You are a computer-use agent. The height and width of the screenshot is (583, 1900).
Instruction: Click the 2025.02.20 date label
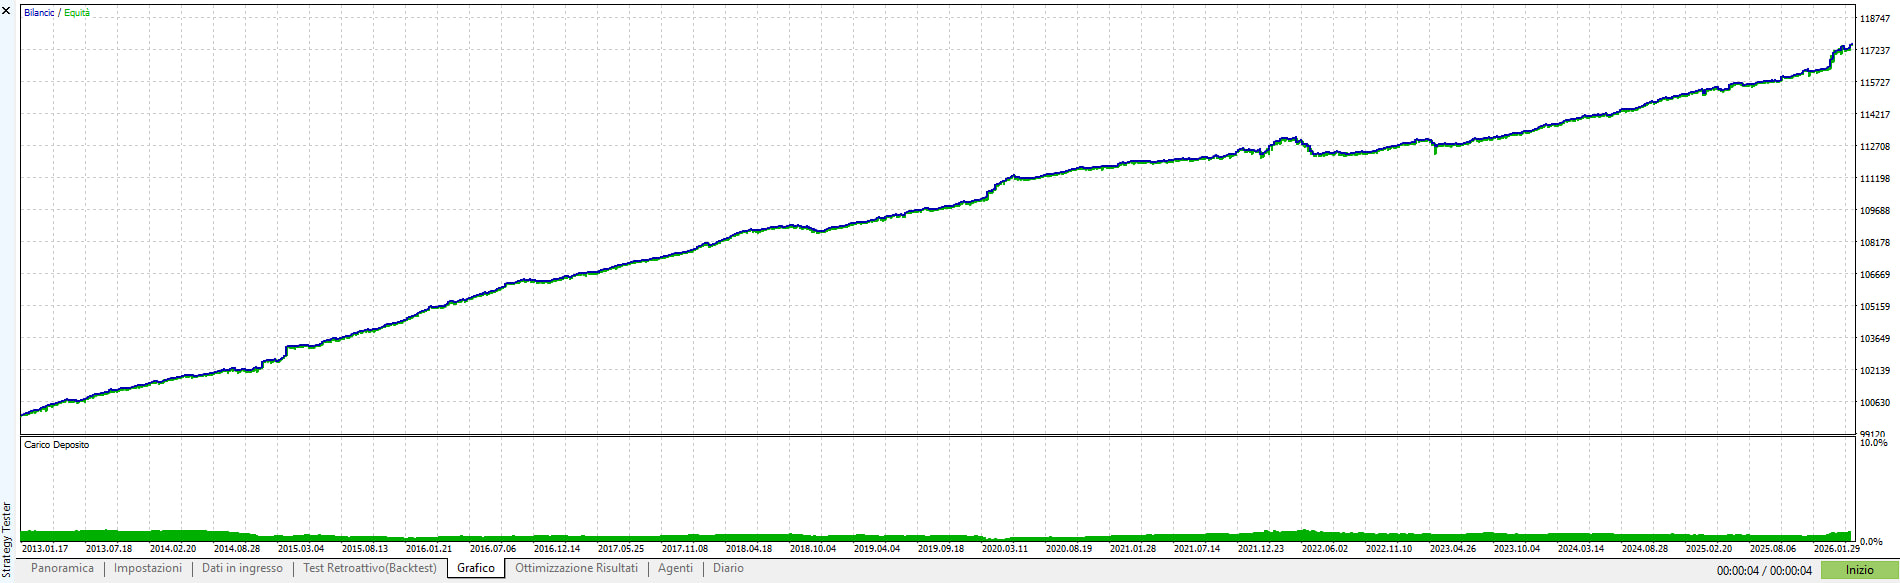point(1709,548)
